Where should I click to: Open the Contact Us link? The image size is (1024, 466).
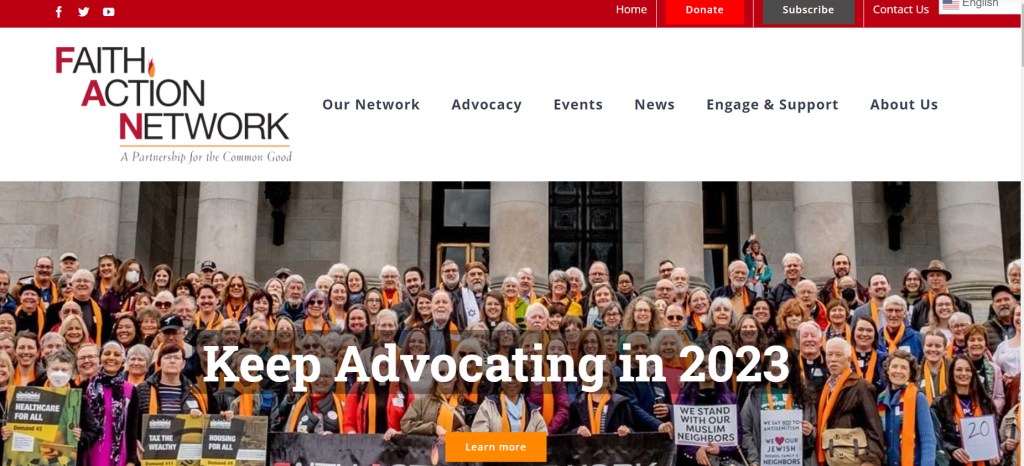click(x=901, y=10)
